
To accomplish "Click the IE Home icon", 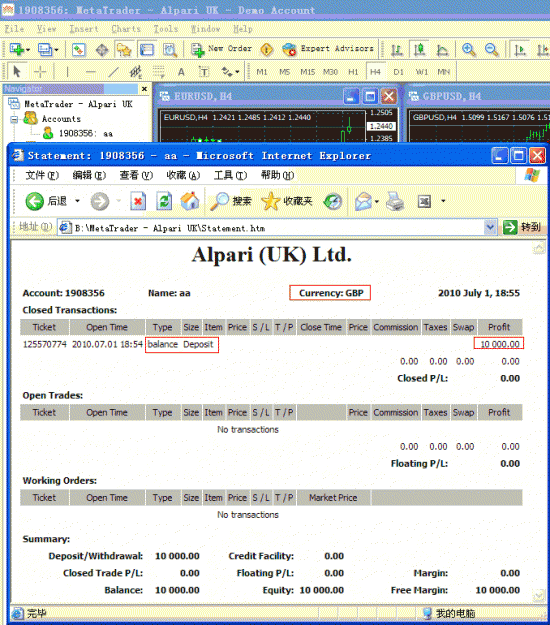I will [190, 201].
